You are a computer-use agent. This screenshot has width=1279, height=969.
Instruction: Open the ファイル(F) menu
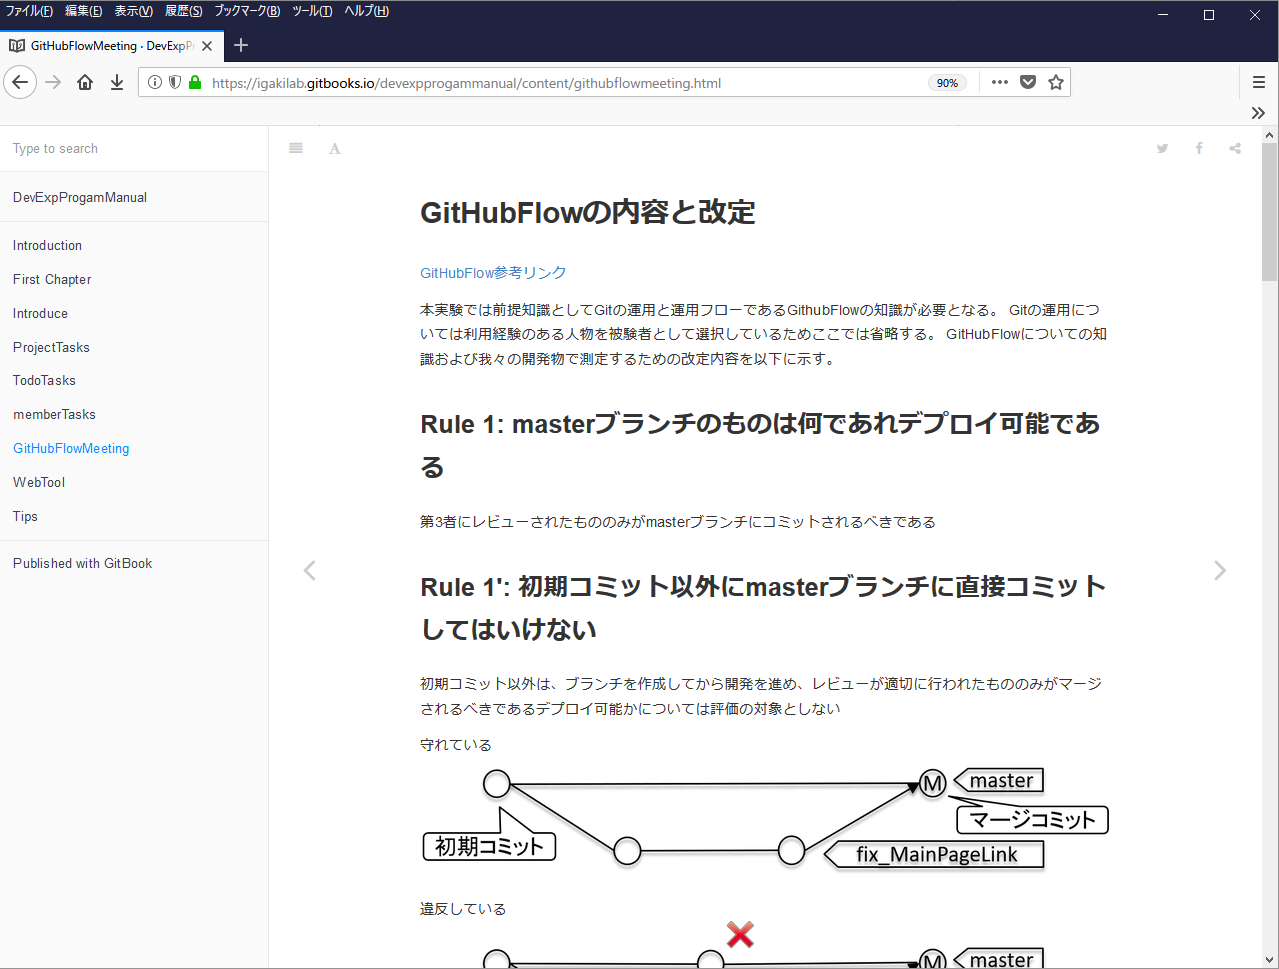coord(29,11)
